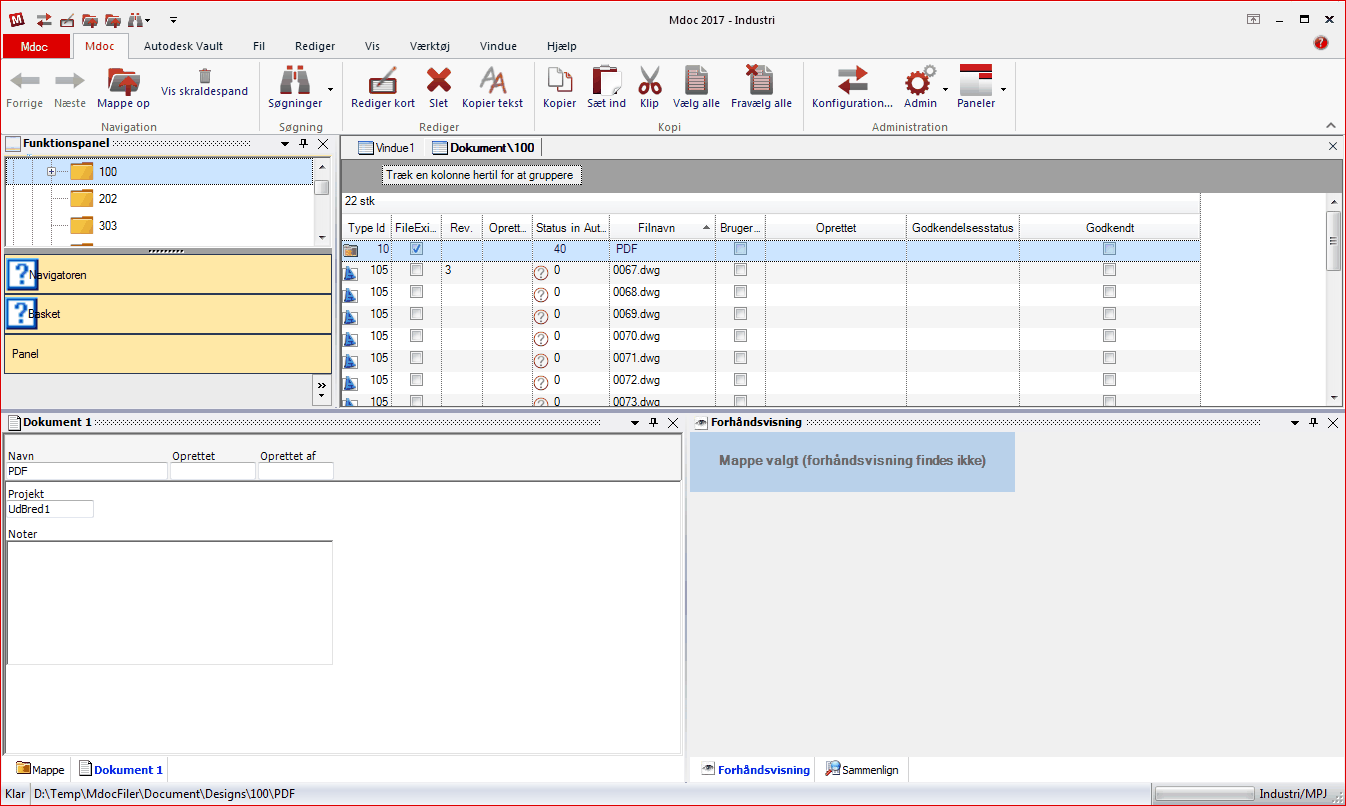
Task: Click dwg file icon of 0068.dwg row
Action: (x=350, y=294)
